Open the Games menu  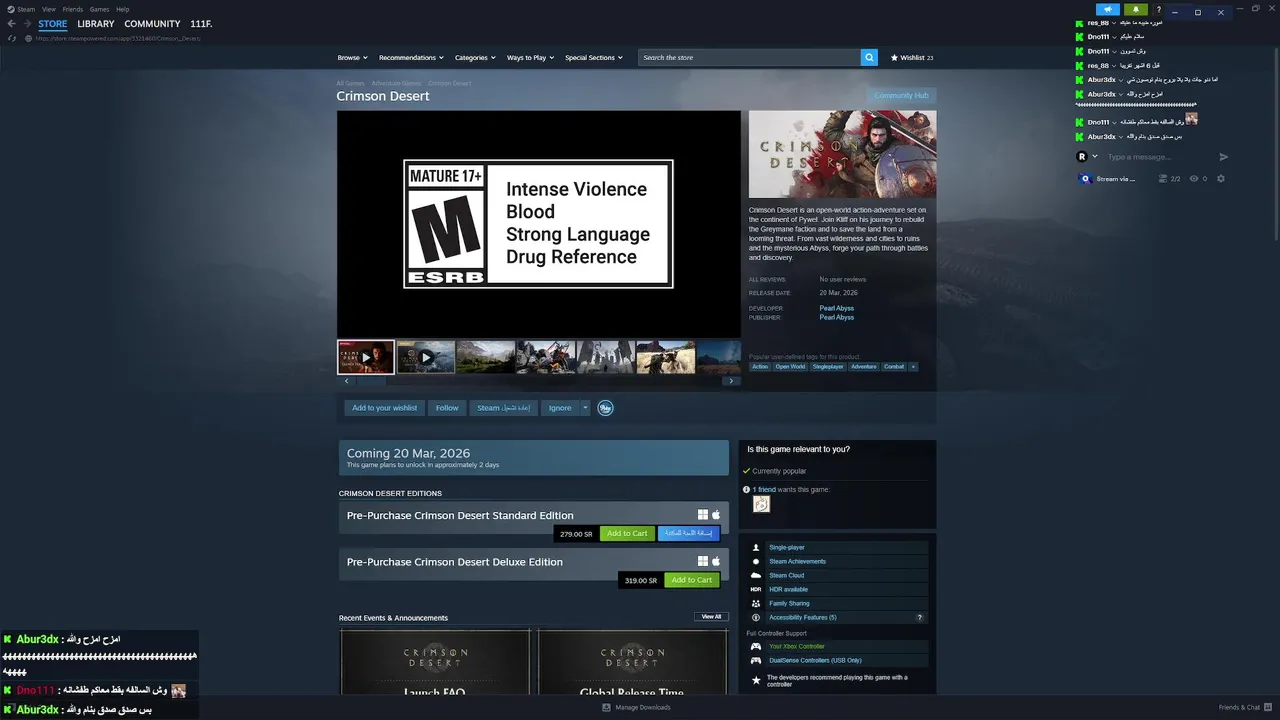tap(99, 9)
